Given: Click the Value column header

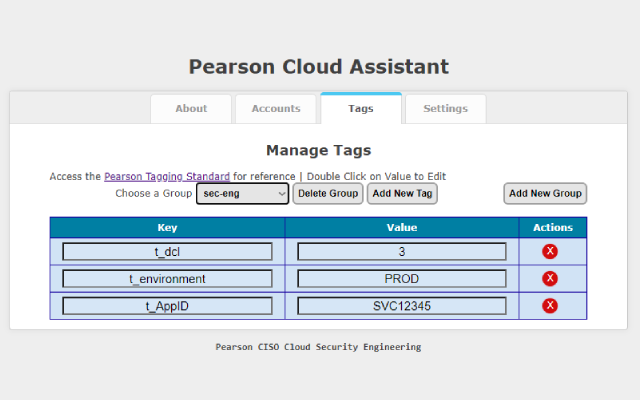Looking at the screenshot, I should (x=402, y=227).
